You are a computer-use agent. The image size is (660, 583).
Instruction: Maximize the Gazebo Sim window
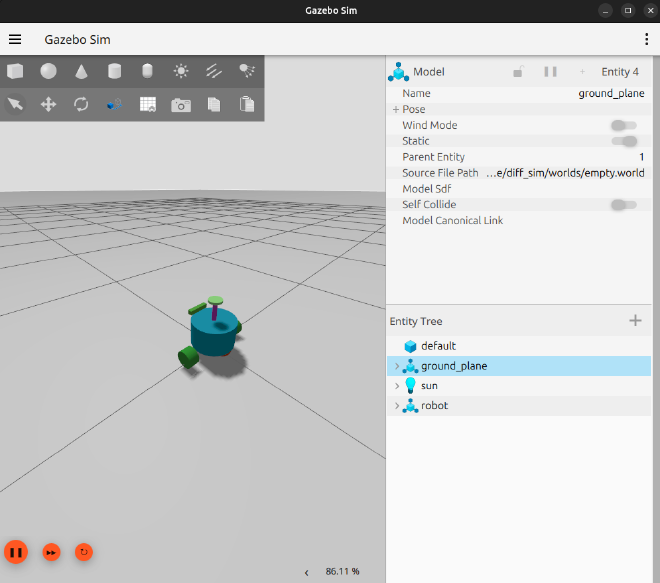point(628,11)
